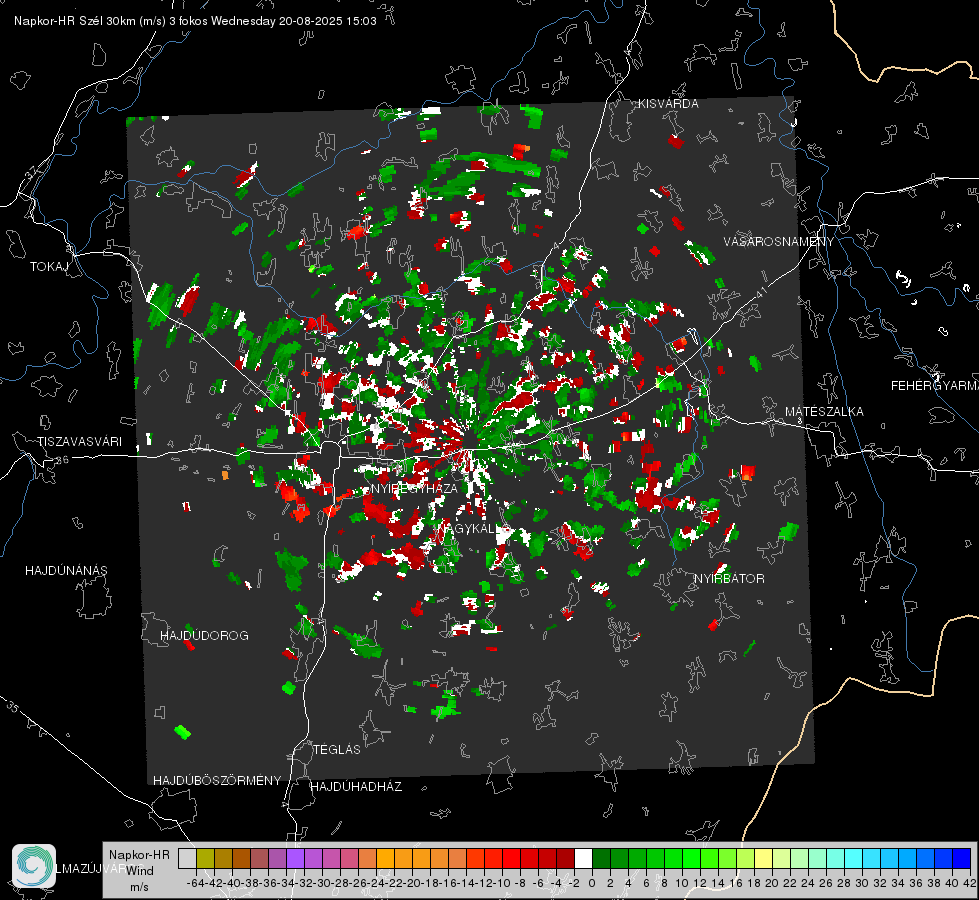Click the road number 35 marker
Image resolution: width=979 pixels, height=900 pixels.
click(12, 707)
